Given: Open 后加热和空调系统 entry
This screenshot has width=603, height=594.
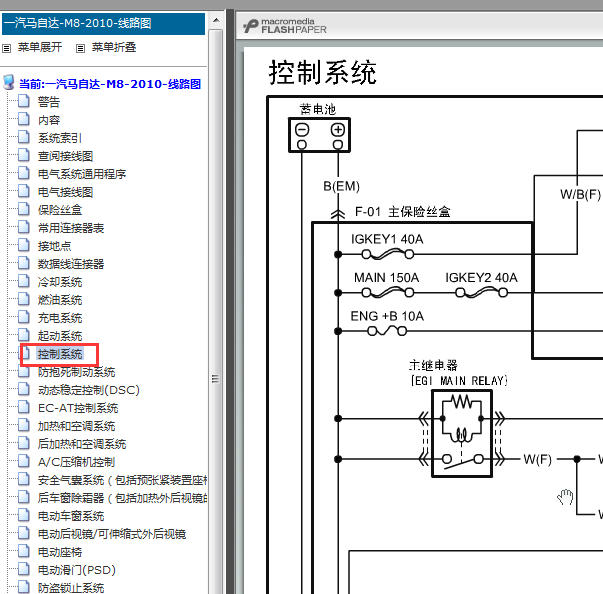Looking at the screenshot, I should tap(82, 444).
